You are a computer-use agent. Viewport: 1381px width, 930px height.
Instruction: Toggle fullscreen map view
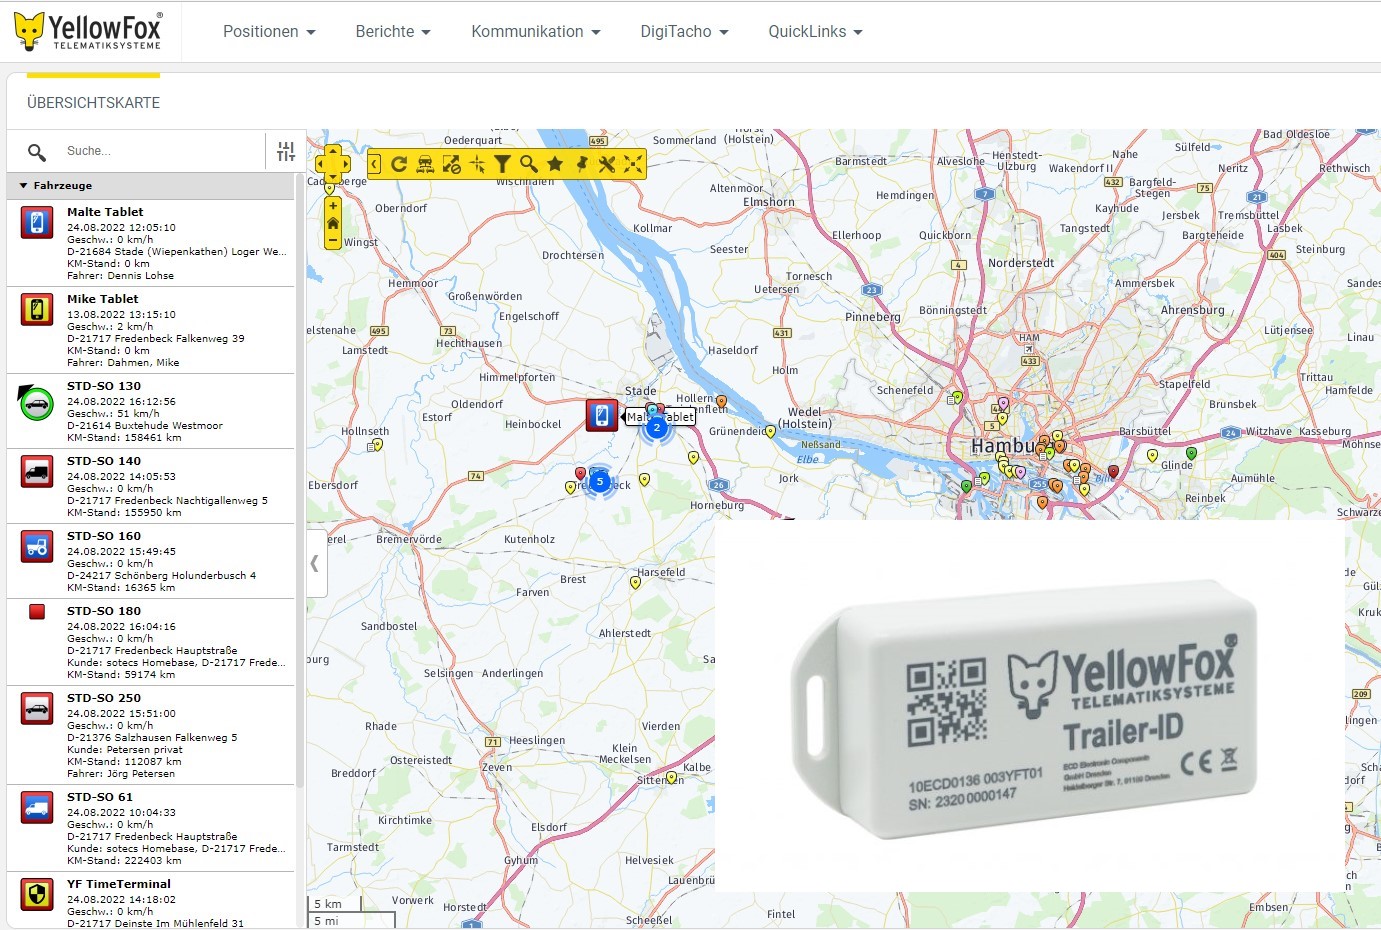(633, 164)
